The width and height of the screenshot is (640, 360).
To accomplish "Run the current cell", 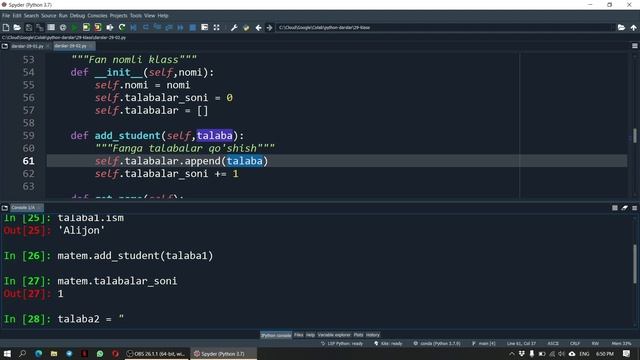I will coord(86,27).
